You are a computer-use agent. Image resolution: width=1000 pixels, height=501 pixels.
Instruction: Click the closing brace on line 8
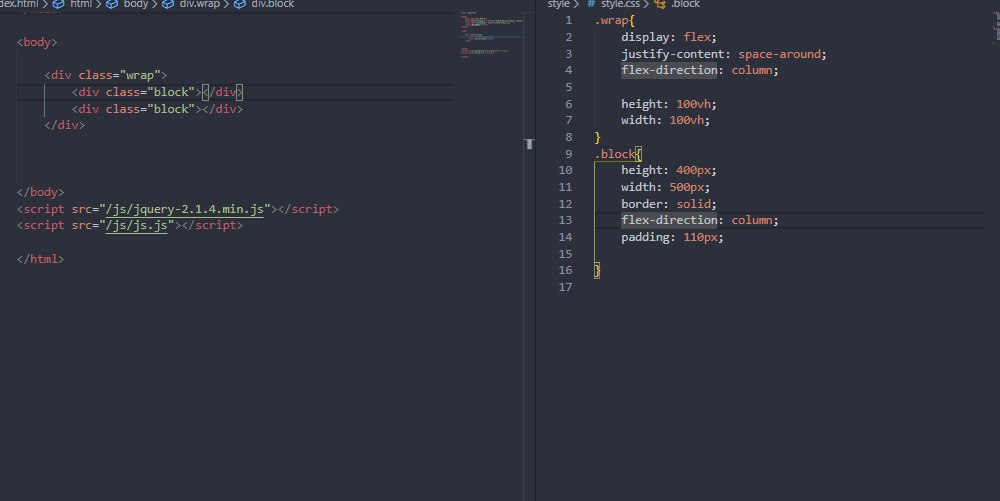coord(598,137)
